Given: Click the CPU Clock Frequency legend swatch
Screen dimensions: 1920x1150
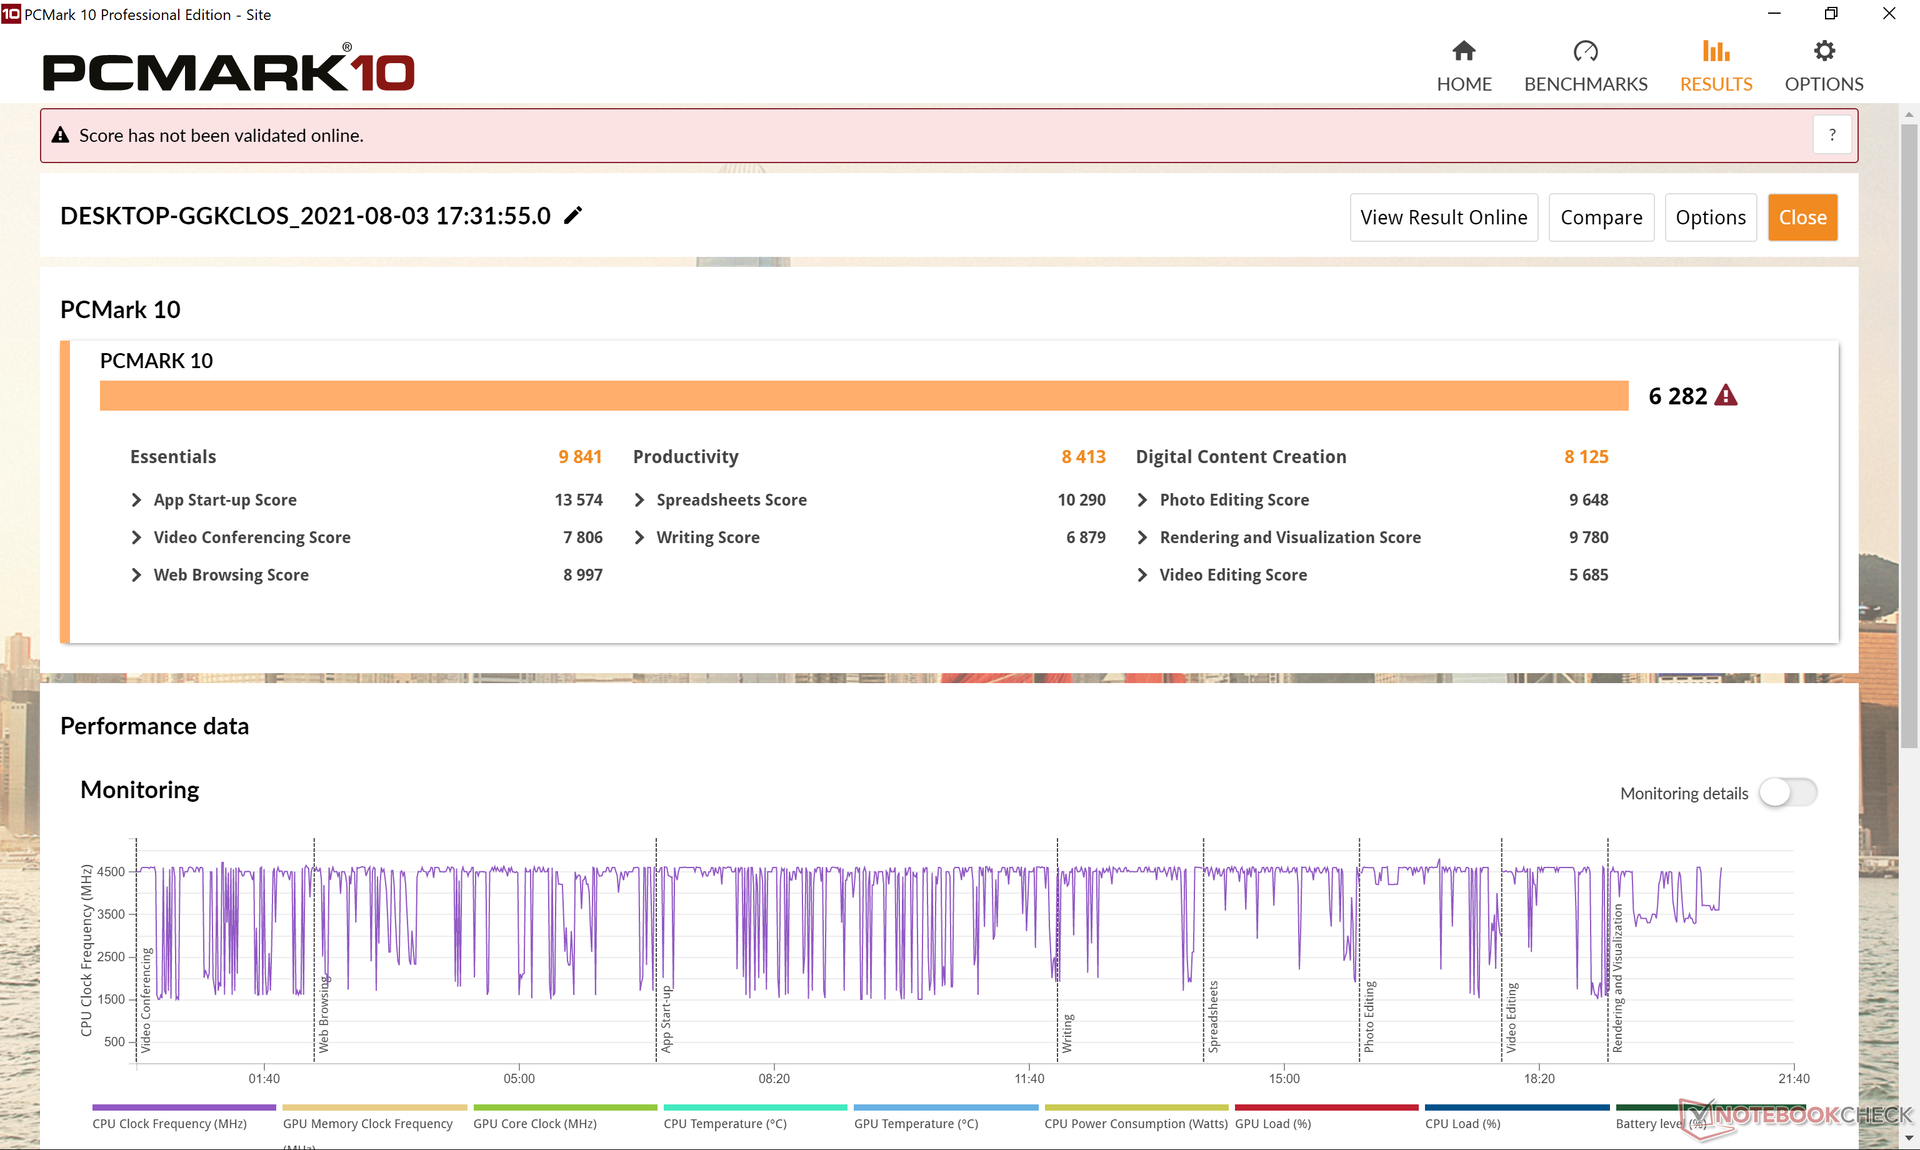Looking at the screenshot, I should pos(184,1107).
